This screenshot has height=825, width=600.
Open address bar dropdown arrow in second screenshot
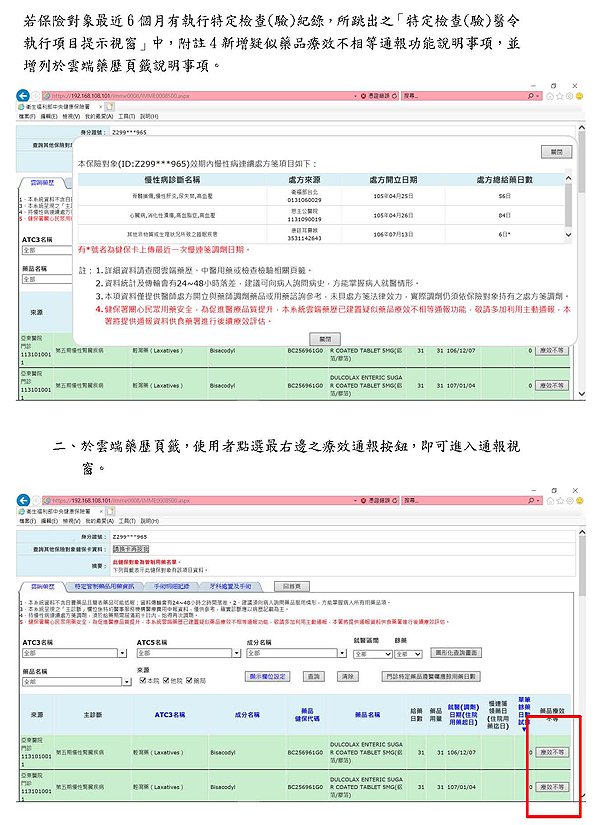pos(356,501)
